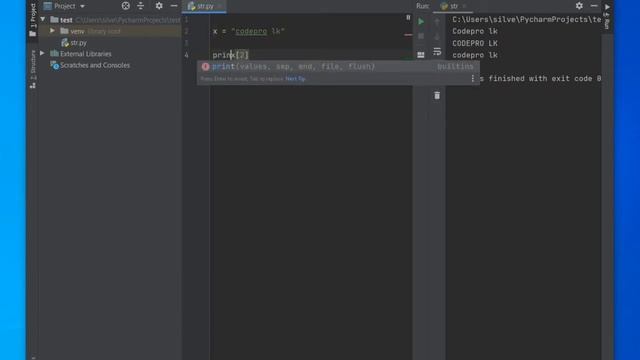Collapse the test project root folder

point(43,20)
